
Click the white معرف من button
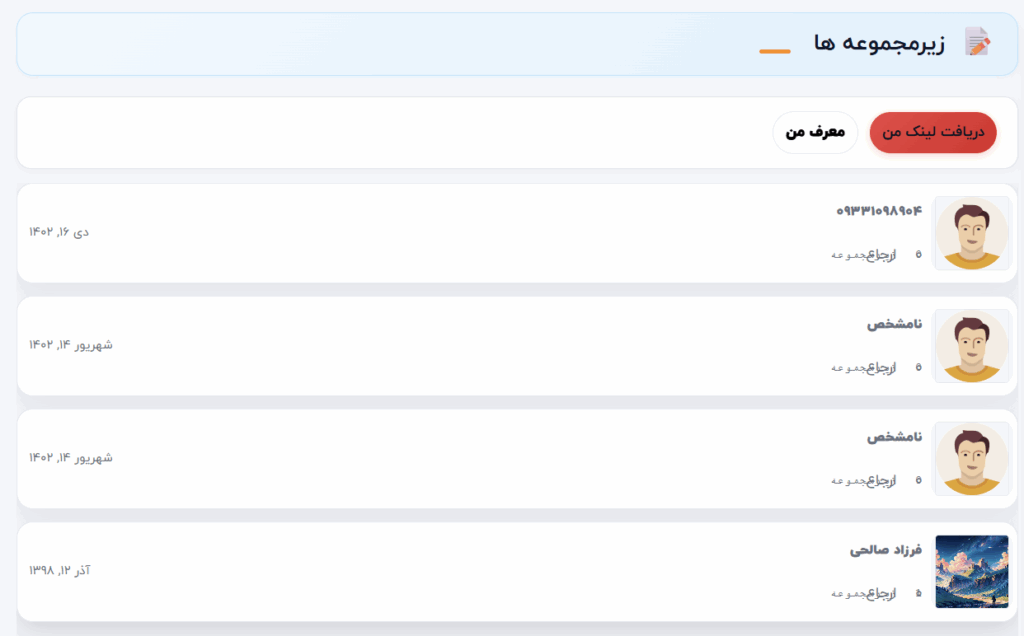[x=815, y=132]
